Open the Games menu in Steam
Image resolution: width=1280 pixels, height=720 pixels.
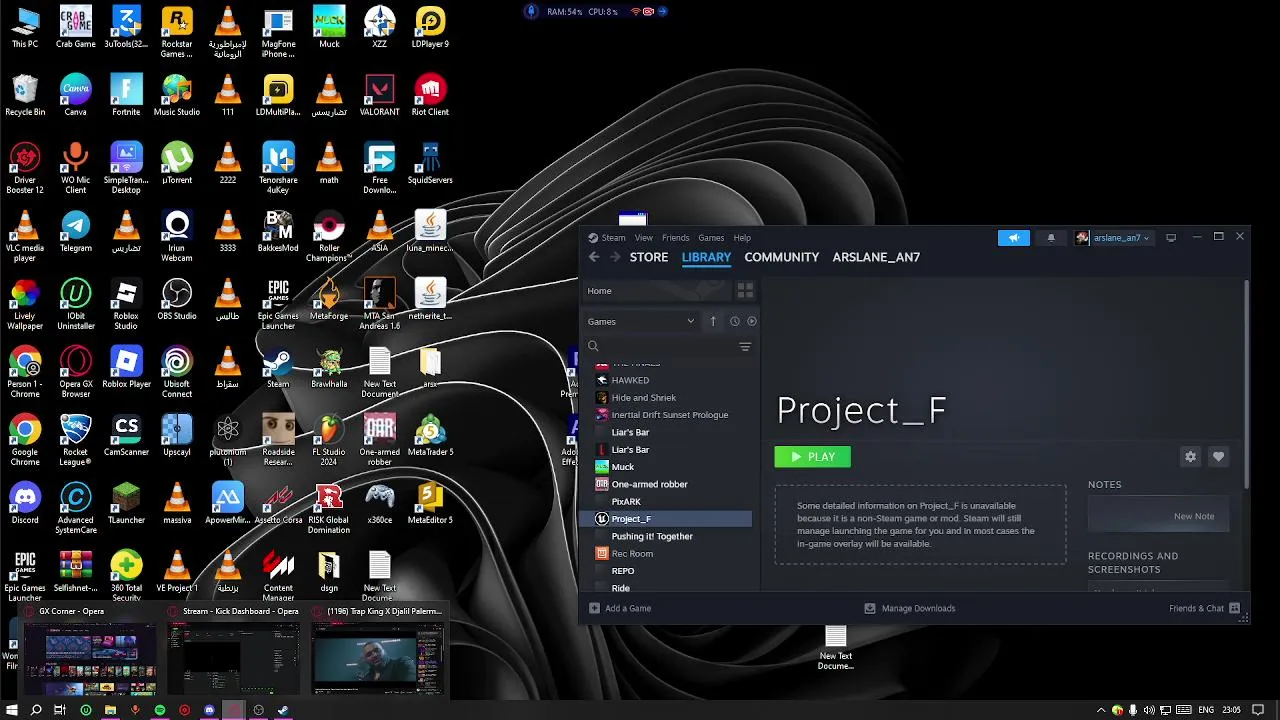click(711, 238)
